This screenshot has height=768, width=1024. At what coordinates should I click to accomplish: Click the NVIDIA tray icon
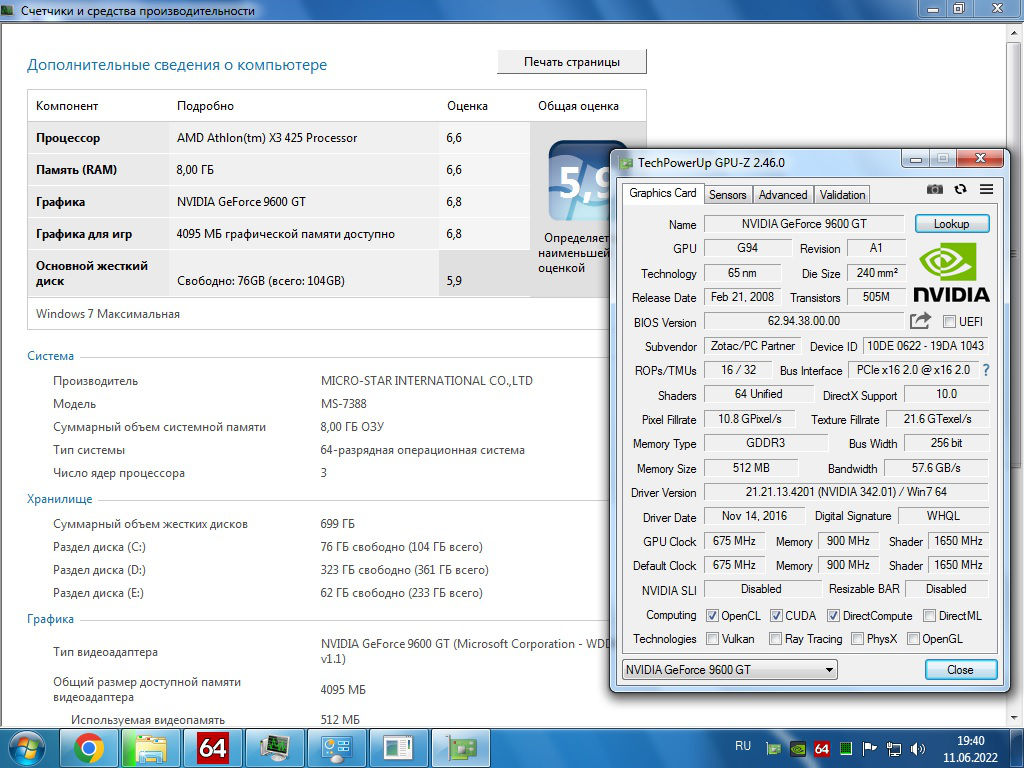pos(797,749)
